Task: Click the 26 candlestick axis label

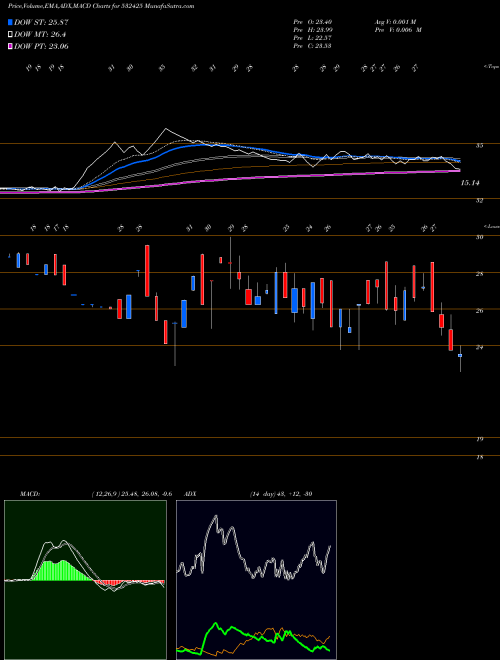Action: [479, 311]
